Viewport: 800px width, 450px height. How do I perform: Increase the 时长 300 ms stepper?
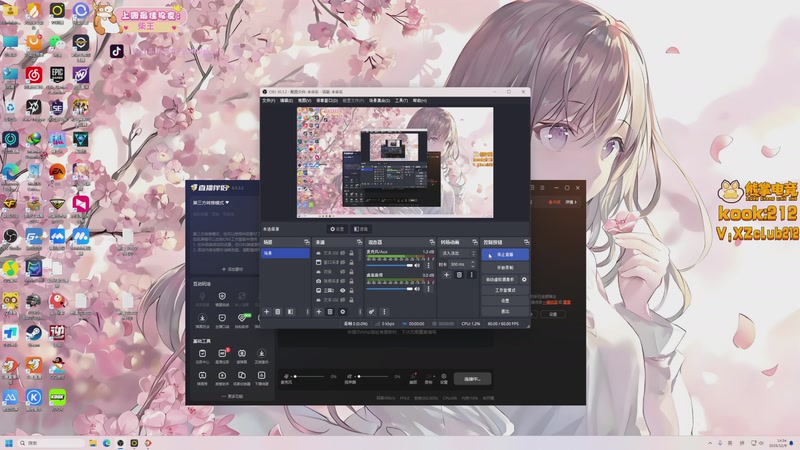[x=473, y=262]
